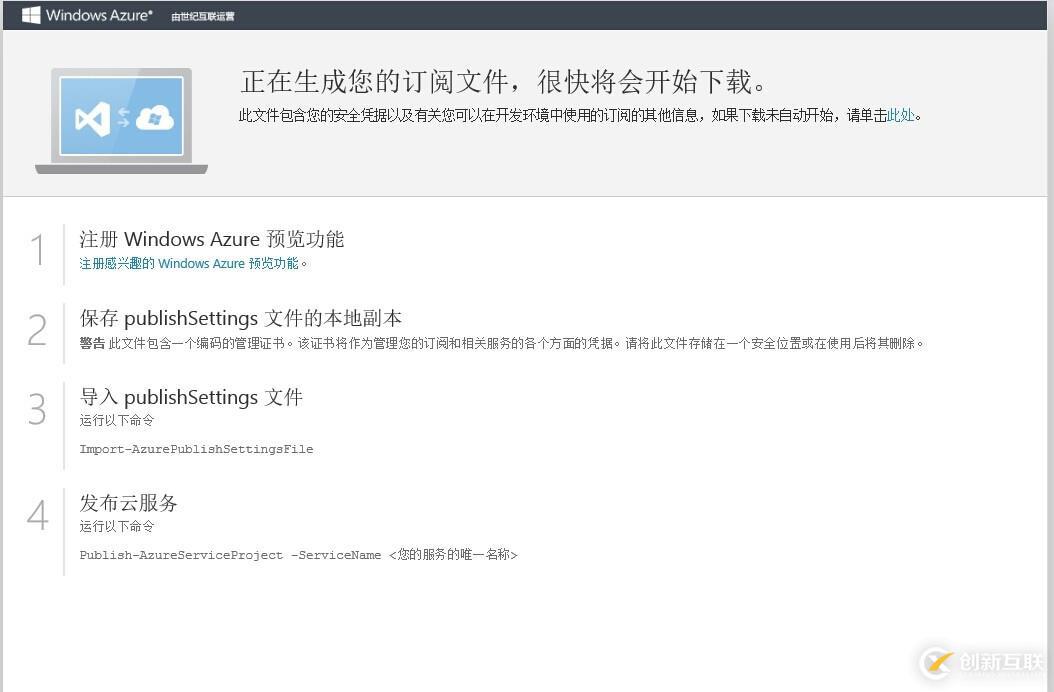Click 运行以下命令 under step 3
The image size is (1054, 692).
click(x=117, y=420)
